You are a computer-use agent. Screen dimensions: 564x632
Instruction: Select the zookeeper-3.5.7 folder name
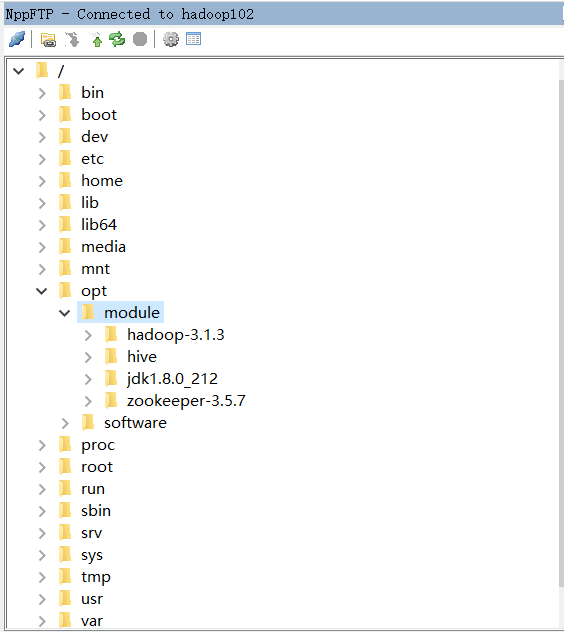[x=186, y=401]
